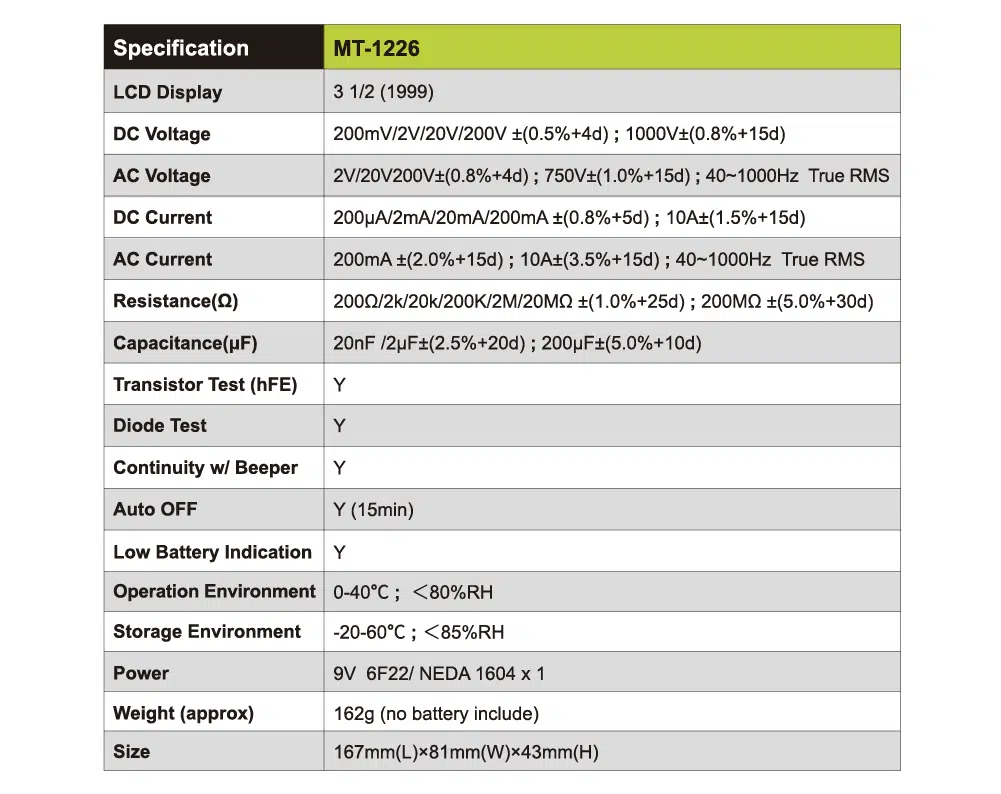Click the Y value beside Diode Test

tap(340, 426)
